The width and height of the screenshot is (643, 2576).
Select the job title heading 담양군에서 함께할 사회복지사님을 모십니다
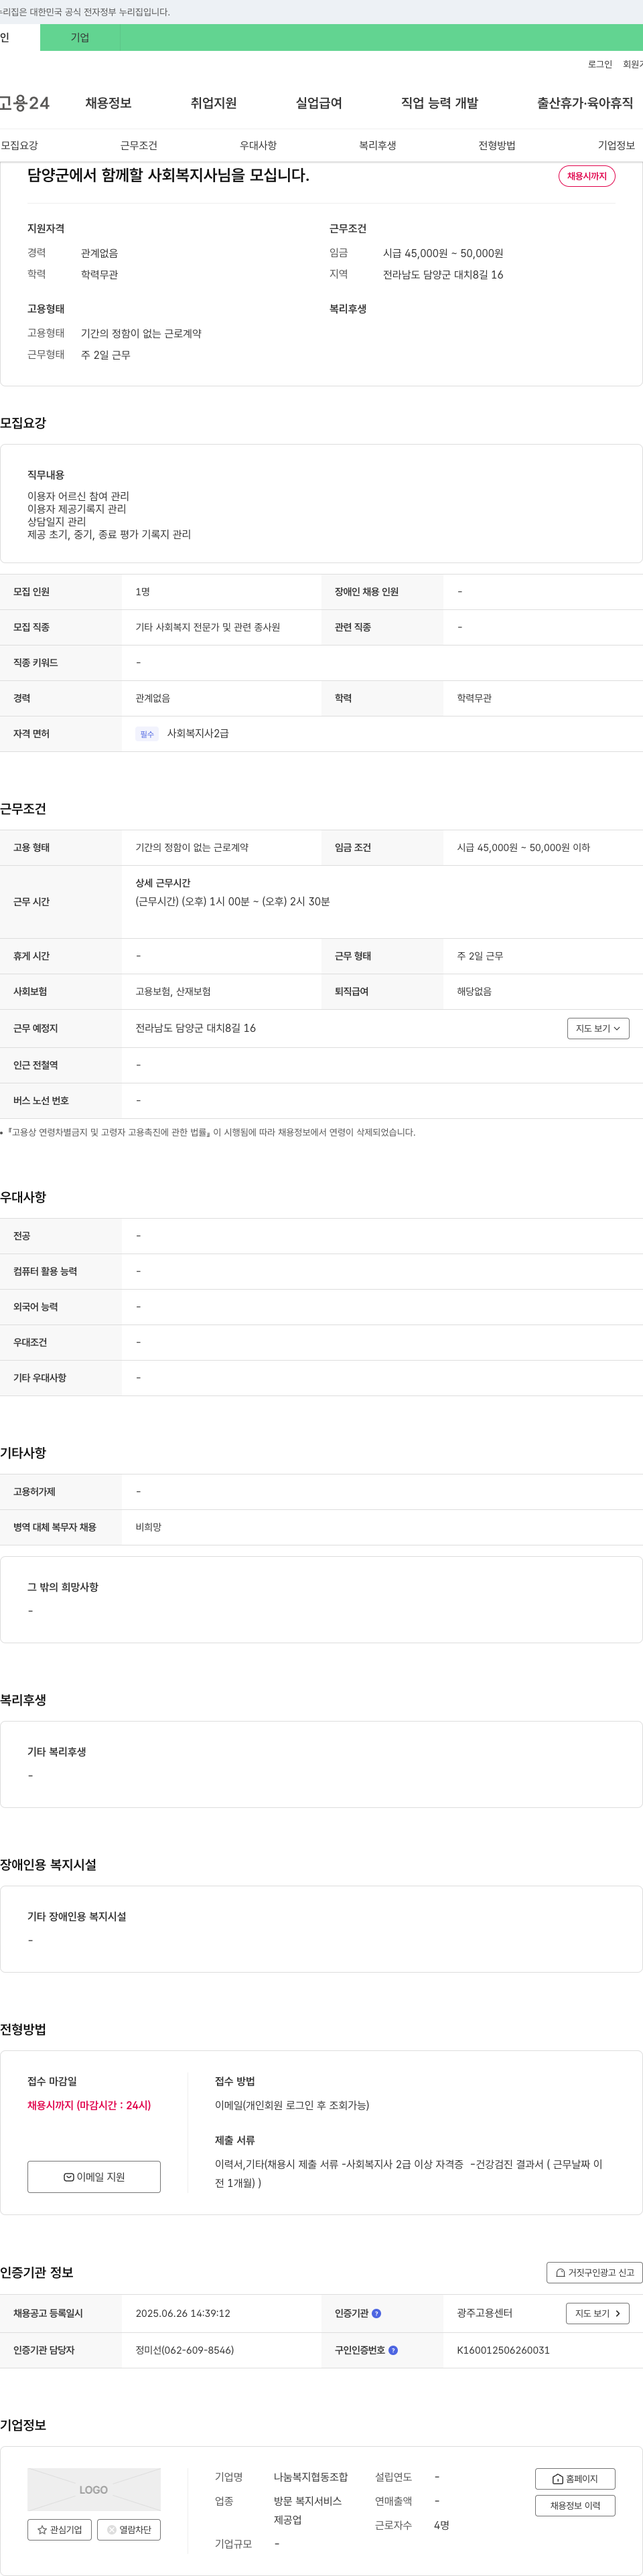[168, 175]
